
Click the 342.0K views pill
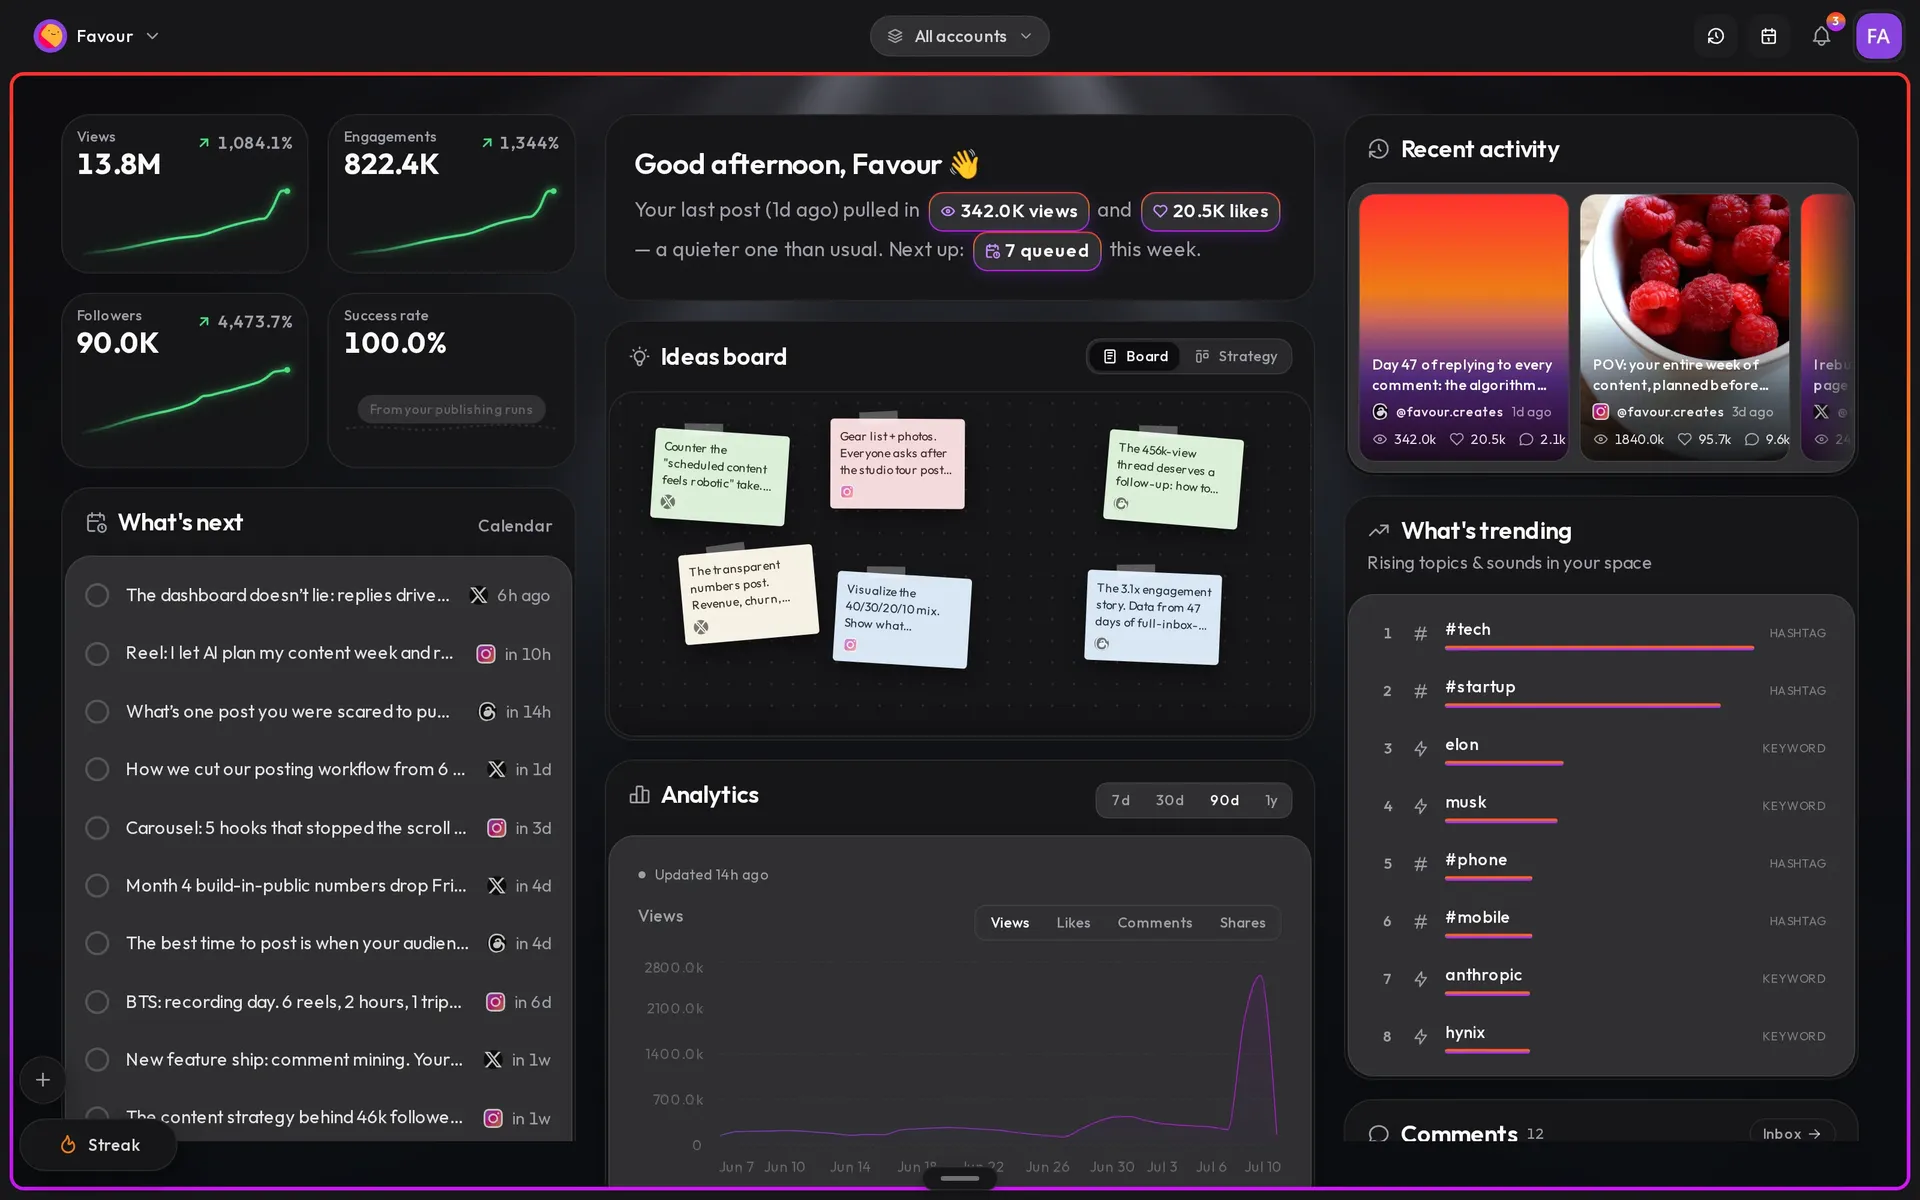point(1009,211)
